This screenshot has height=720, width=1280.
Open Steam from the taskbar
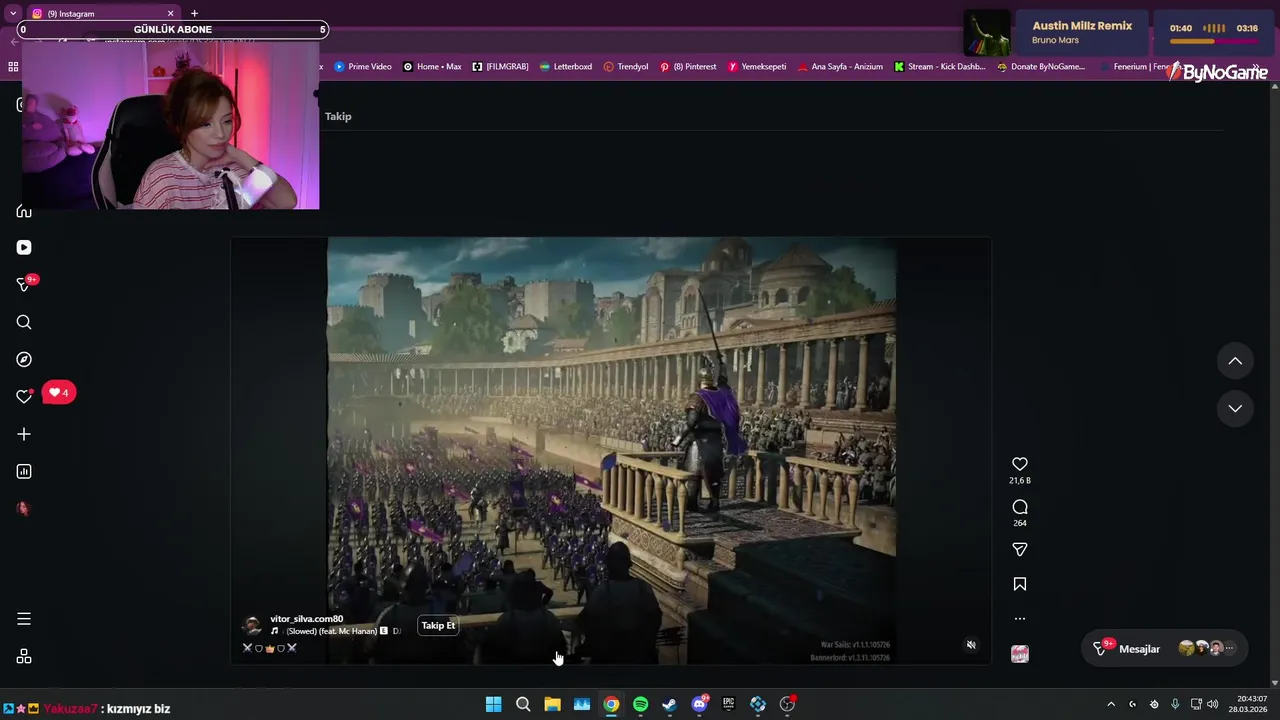(670, 705)
